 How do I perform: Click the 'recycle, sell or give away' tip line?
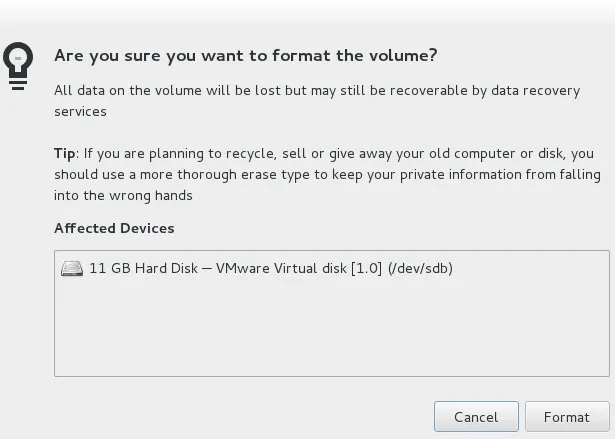click(x=324, y=153)
